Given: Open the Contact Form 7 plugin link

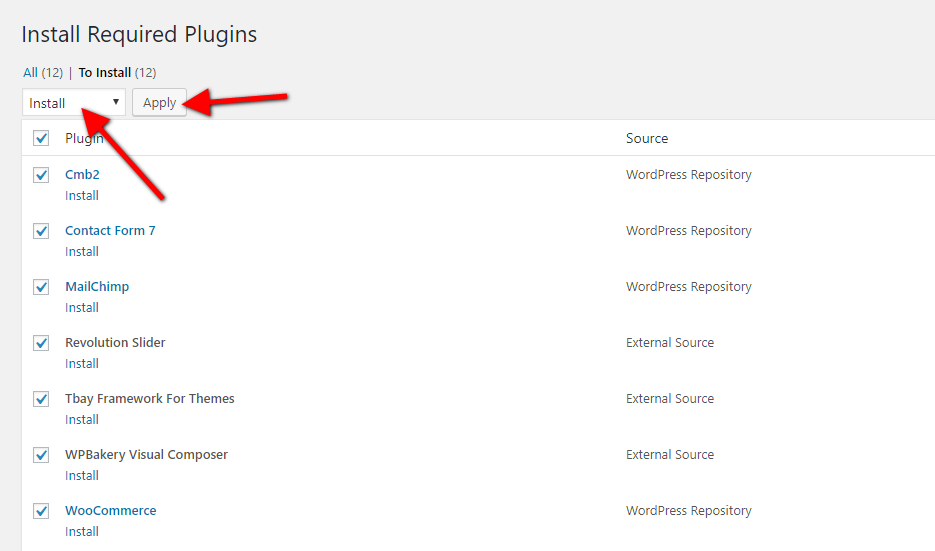Looking at the screenshot, I should coord(110,231).
